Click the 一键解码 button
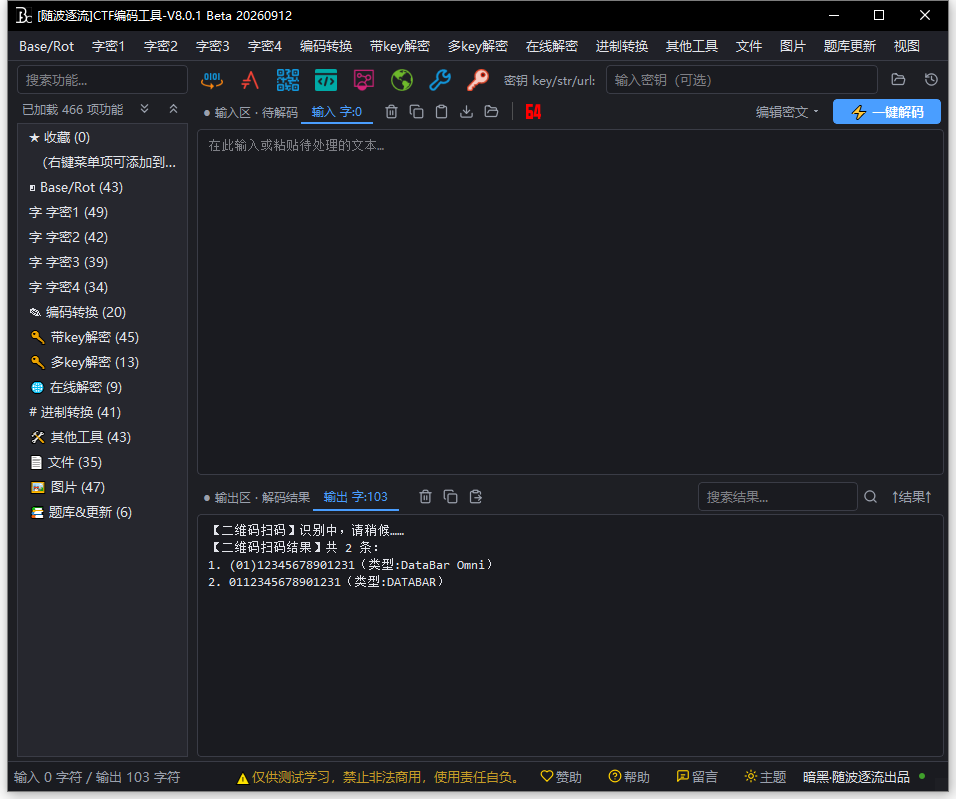 [886, 112]
